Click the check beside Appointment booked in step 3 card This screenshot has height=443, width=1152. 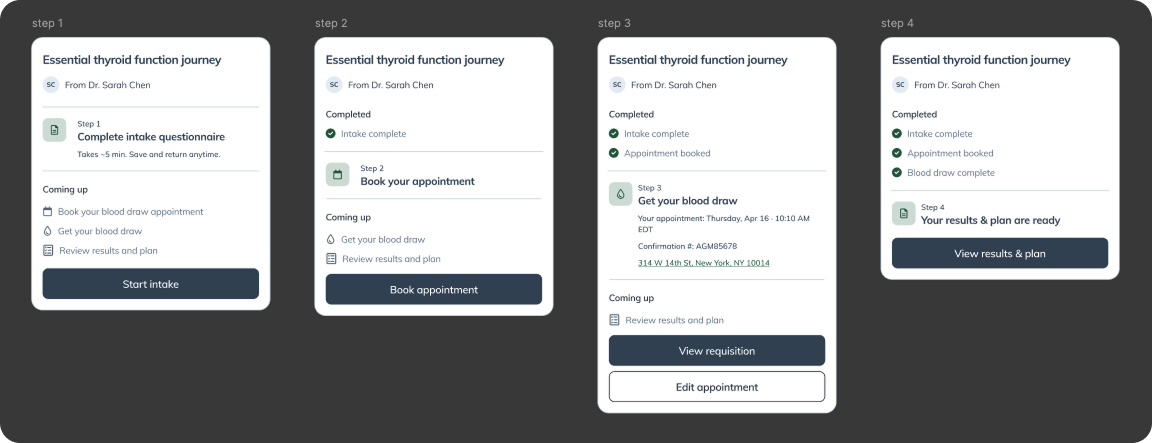(x=613, y=154)
